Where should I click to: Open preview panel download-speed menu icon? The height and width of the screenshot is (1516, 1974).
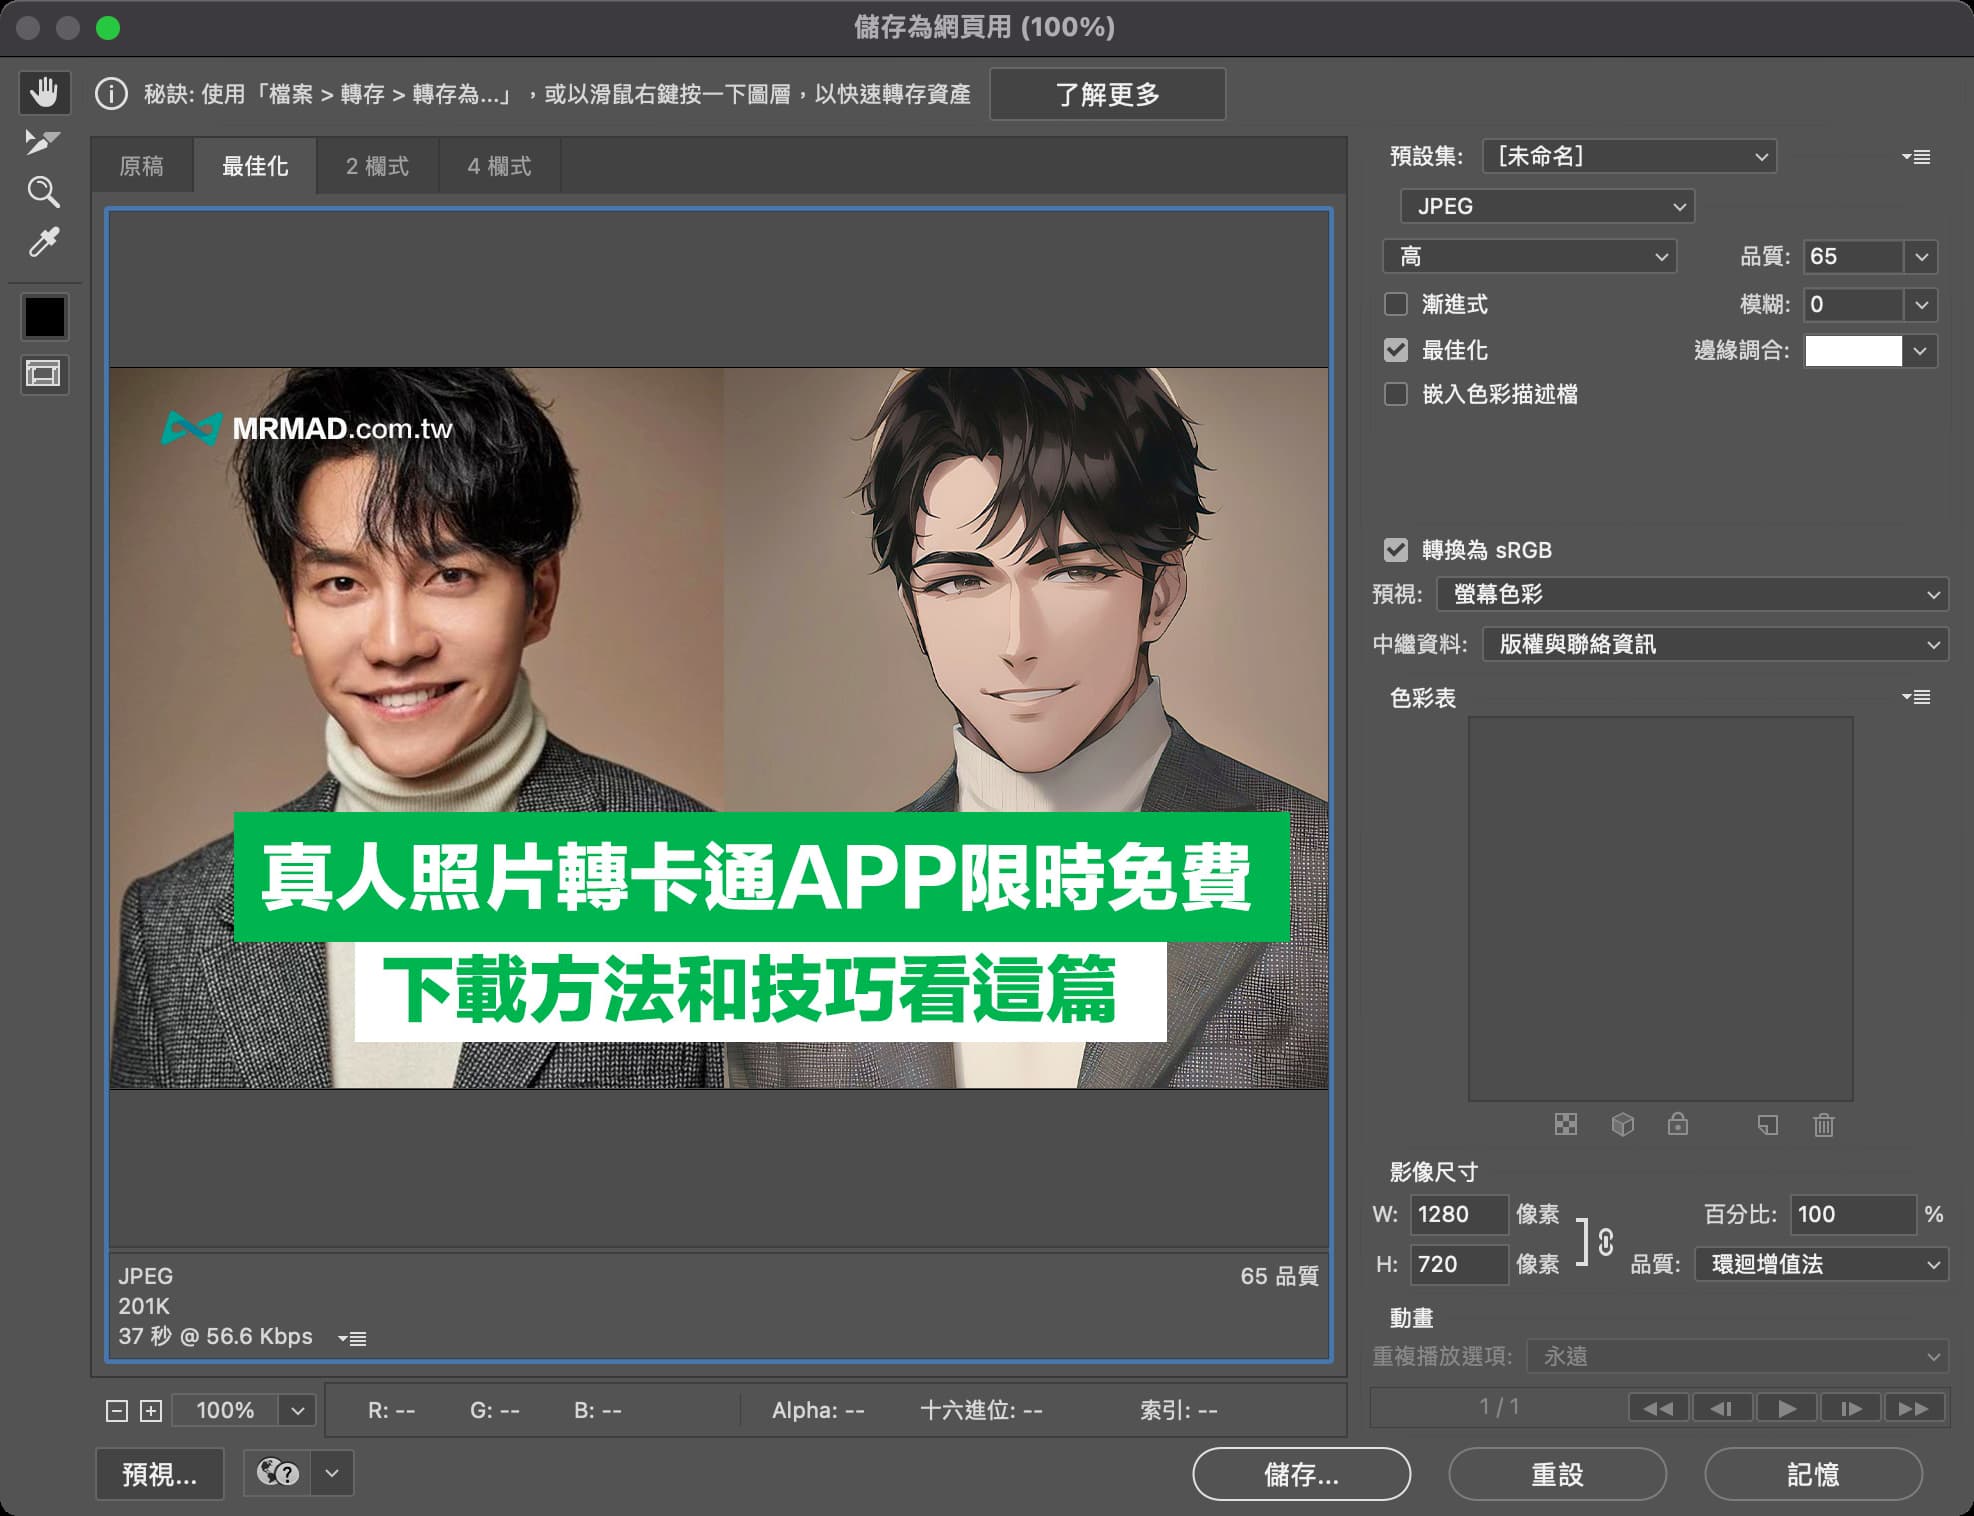[x=352, y=1338]
